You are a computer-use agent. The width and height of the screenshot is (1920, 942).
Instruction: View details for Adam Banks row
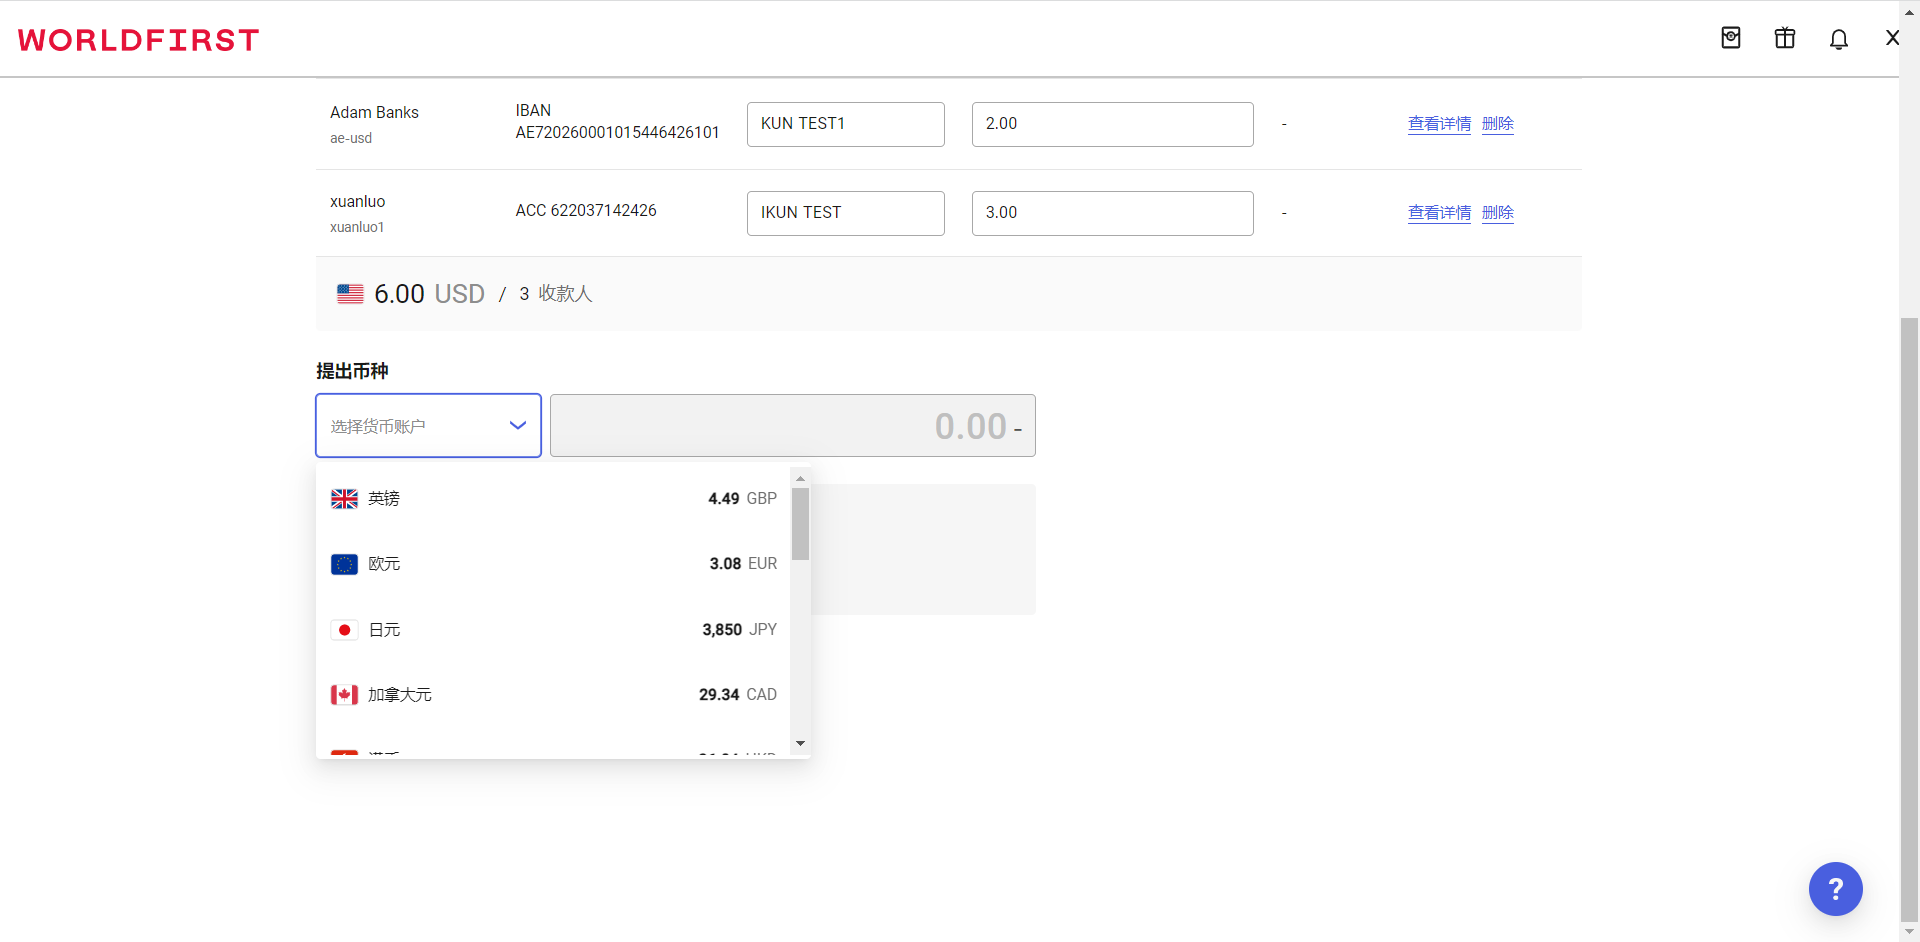coord(1439,124)
